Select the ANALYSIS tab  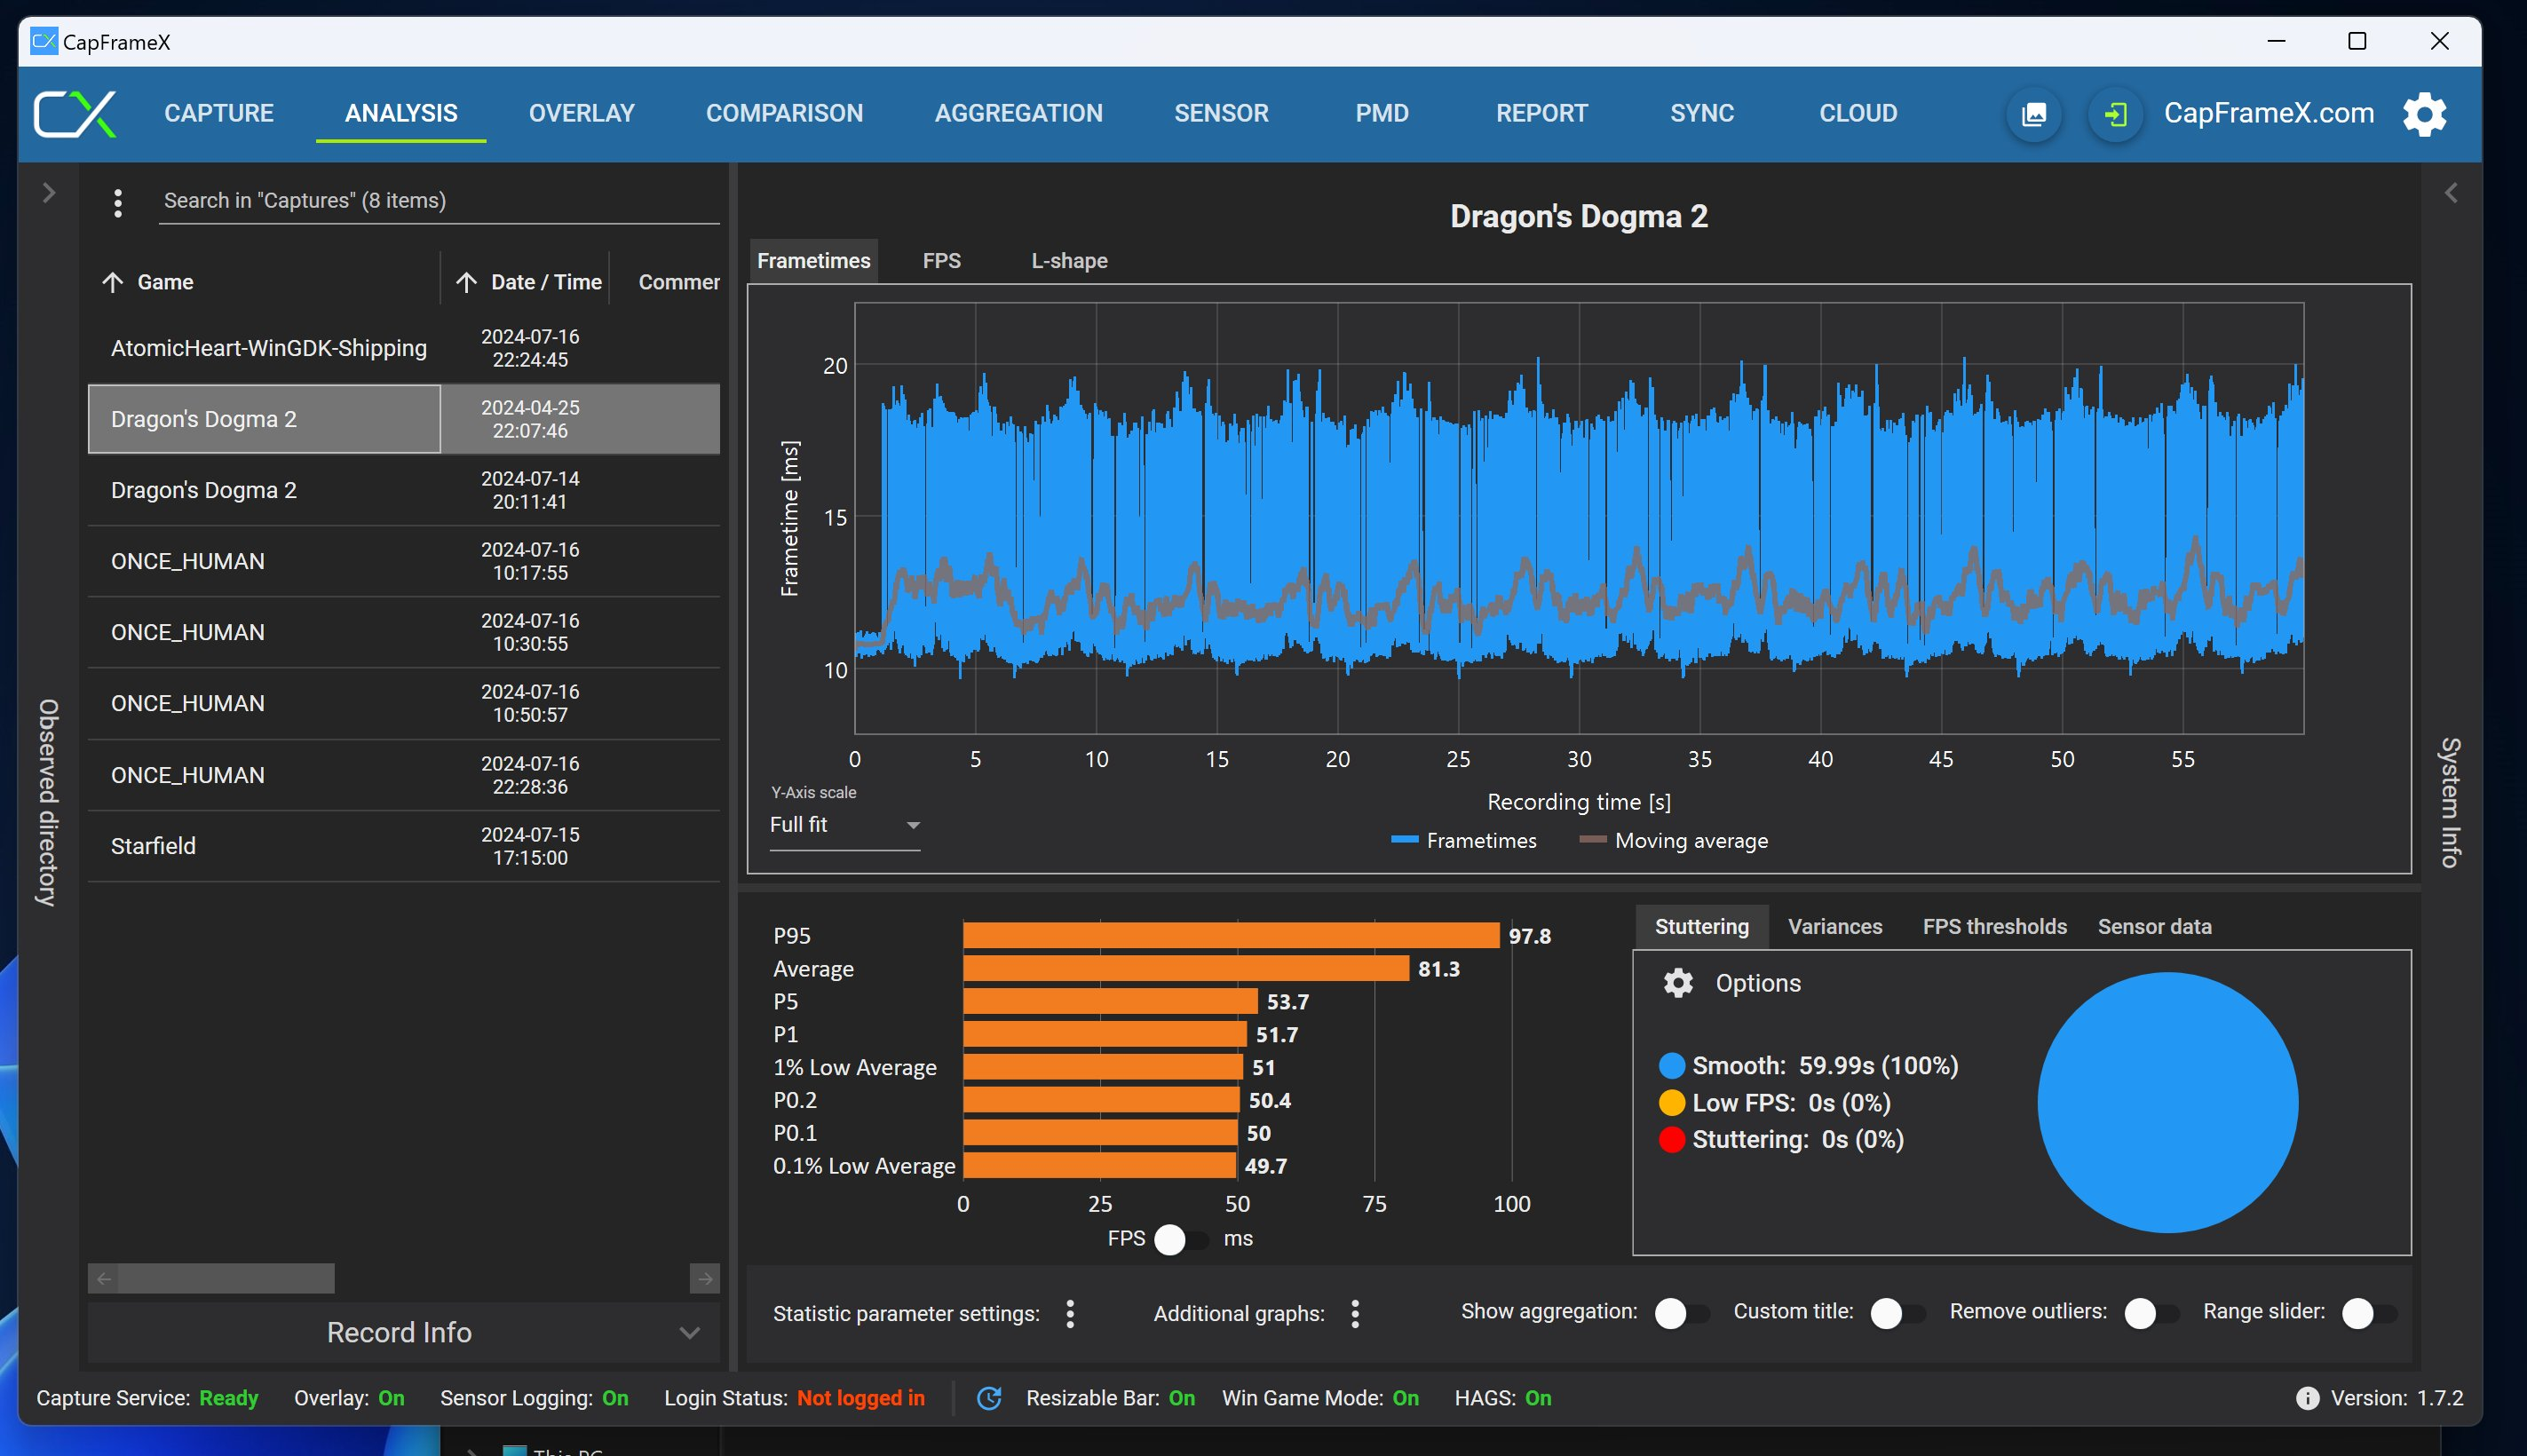tap(401, 113)
